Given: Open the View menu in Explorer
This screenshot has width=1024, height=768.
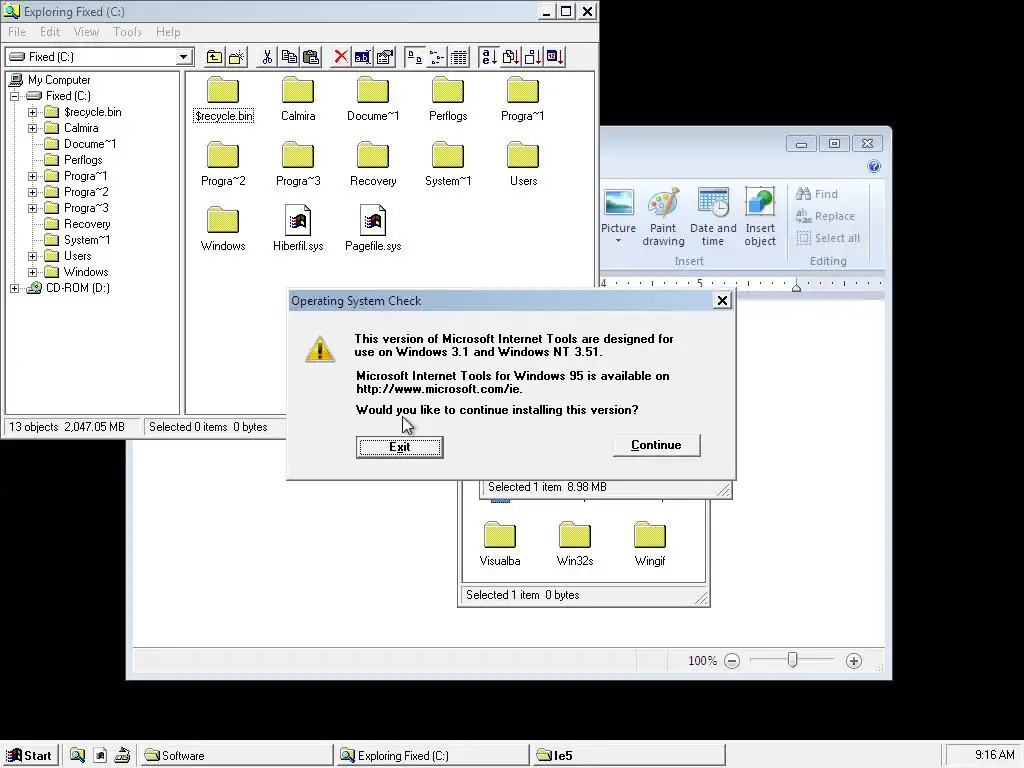Looking at the screenshot, I should coord(86,32).
